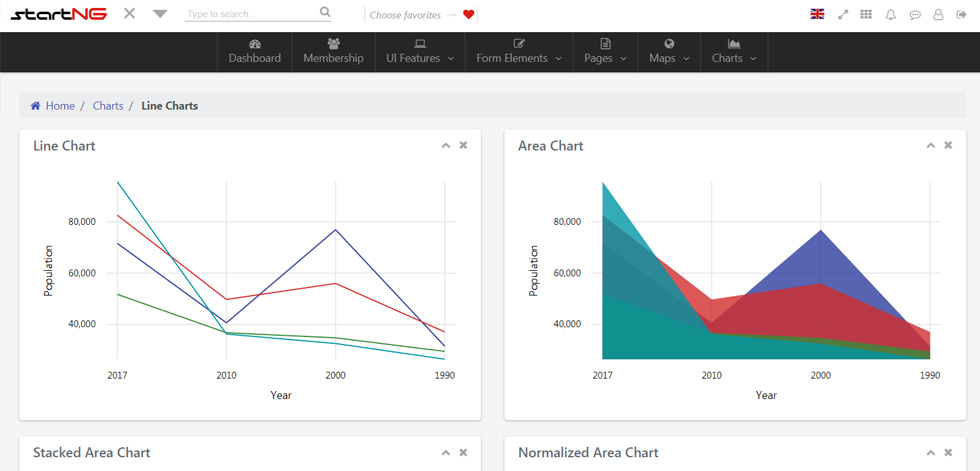The height and width of the screenshot is (471, 980).
Task: Click the home icon in breadcrumb
Action: [36, 106]
